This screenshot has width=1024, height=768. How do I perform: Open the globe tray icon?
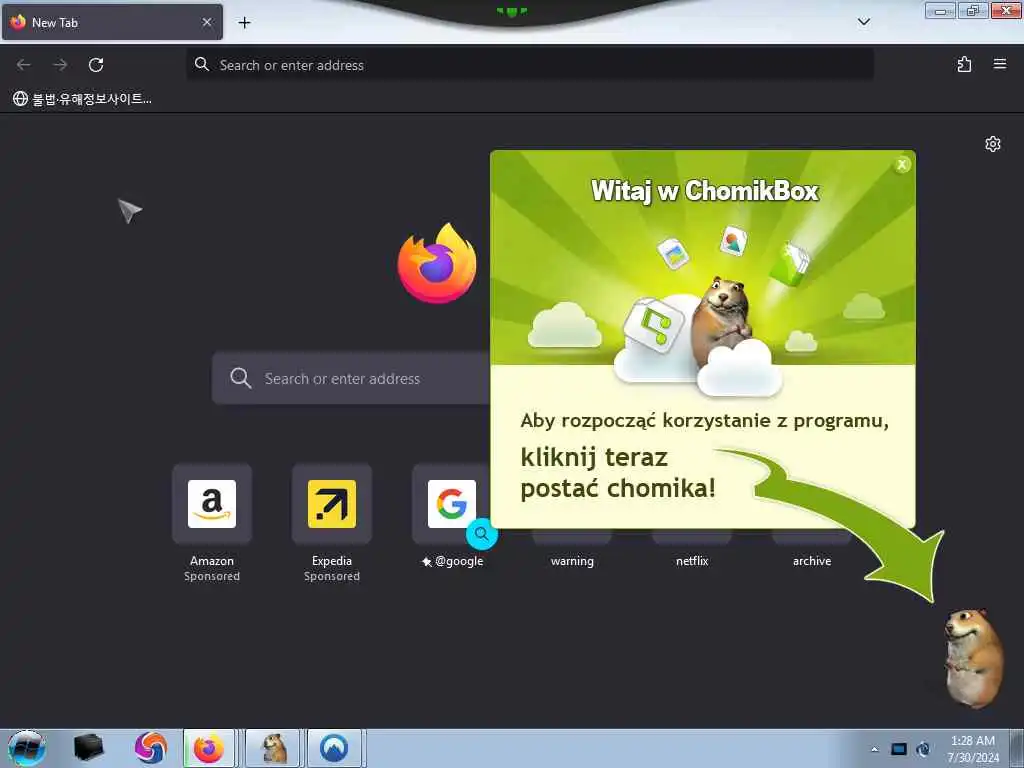[x=923, y=749]
